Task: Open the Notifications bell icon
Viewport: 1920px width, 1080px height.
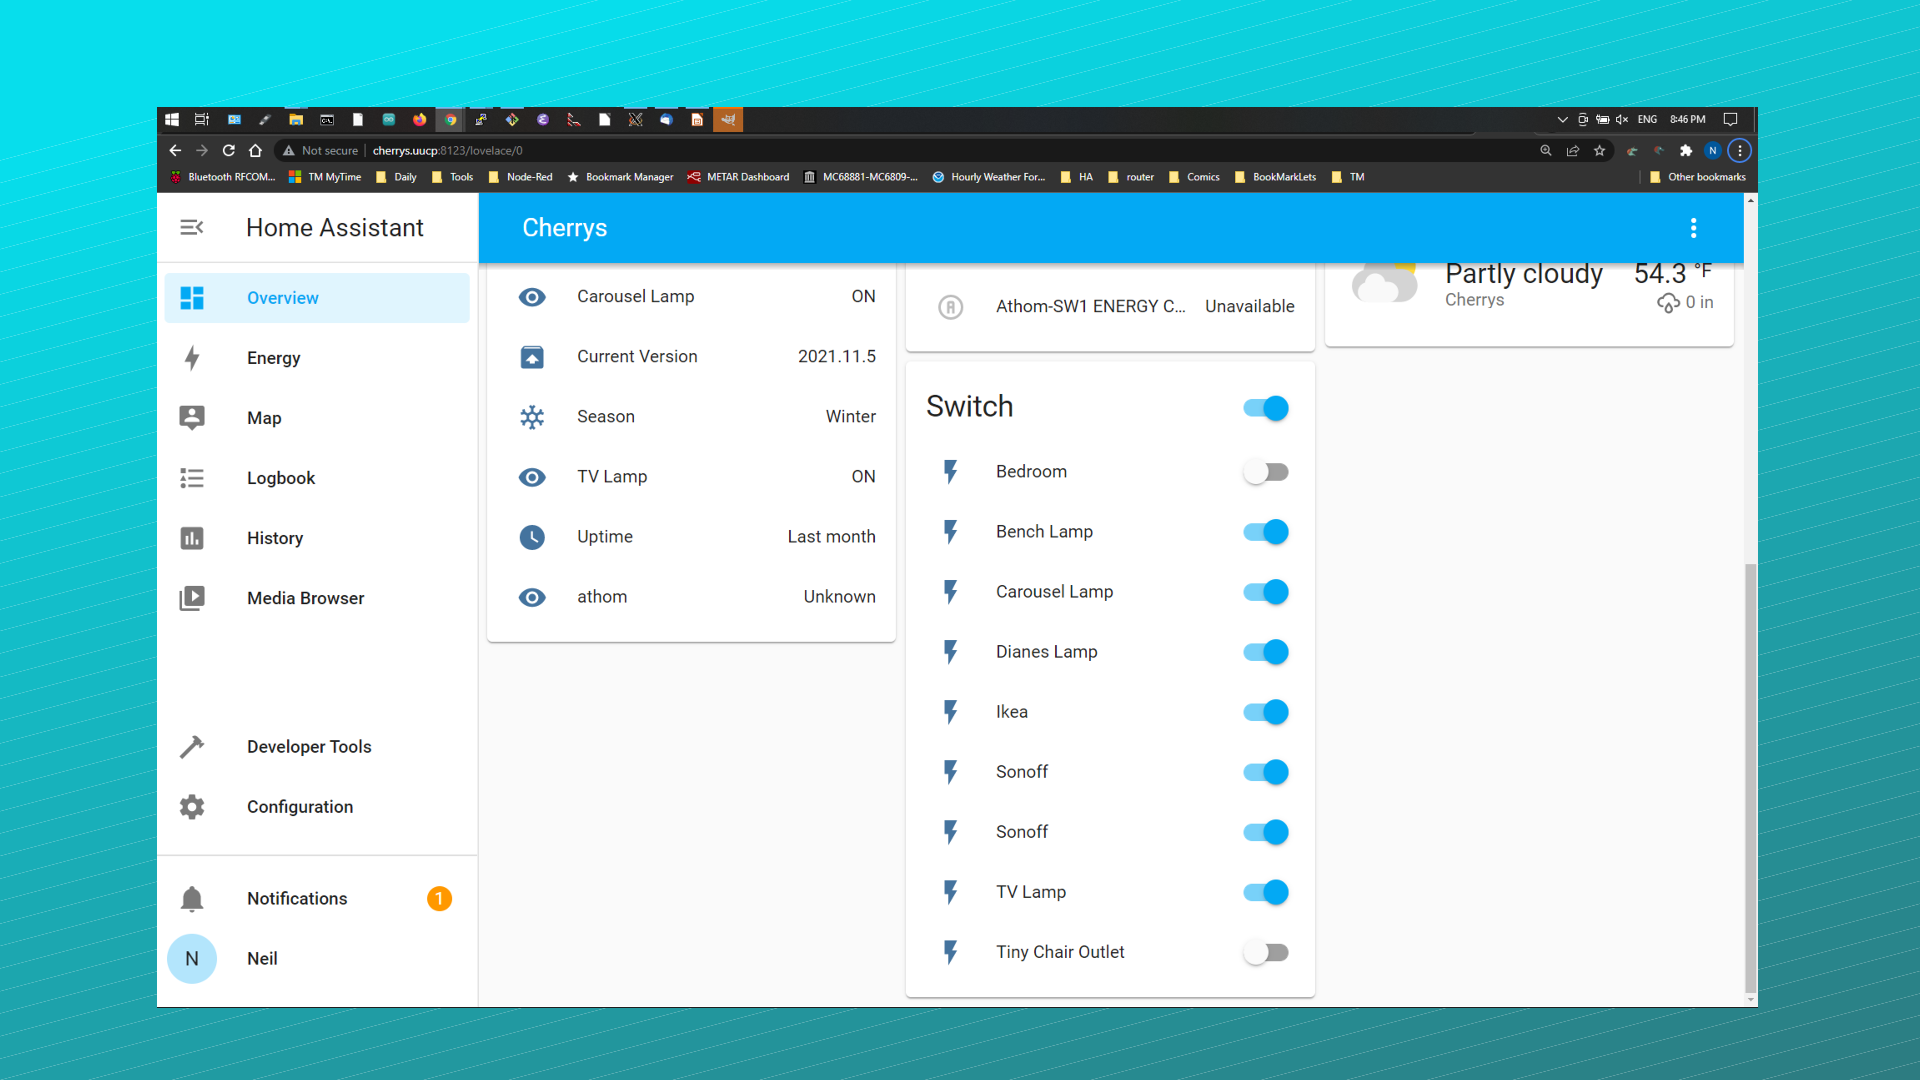Action: pyautogui.click(x=192, y=899)
